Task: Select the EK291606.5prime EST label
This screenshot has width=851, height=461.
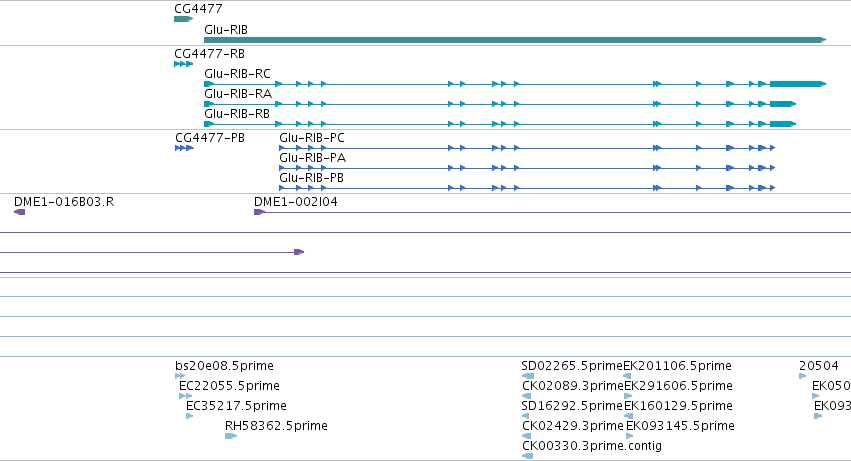Action: point(678,386)
